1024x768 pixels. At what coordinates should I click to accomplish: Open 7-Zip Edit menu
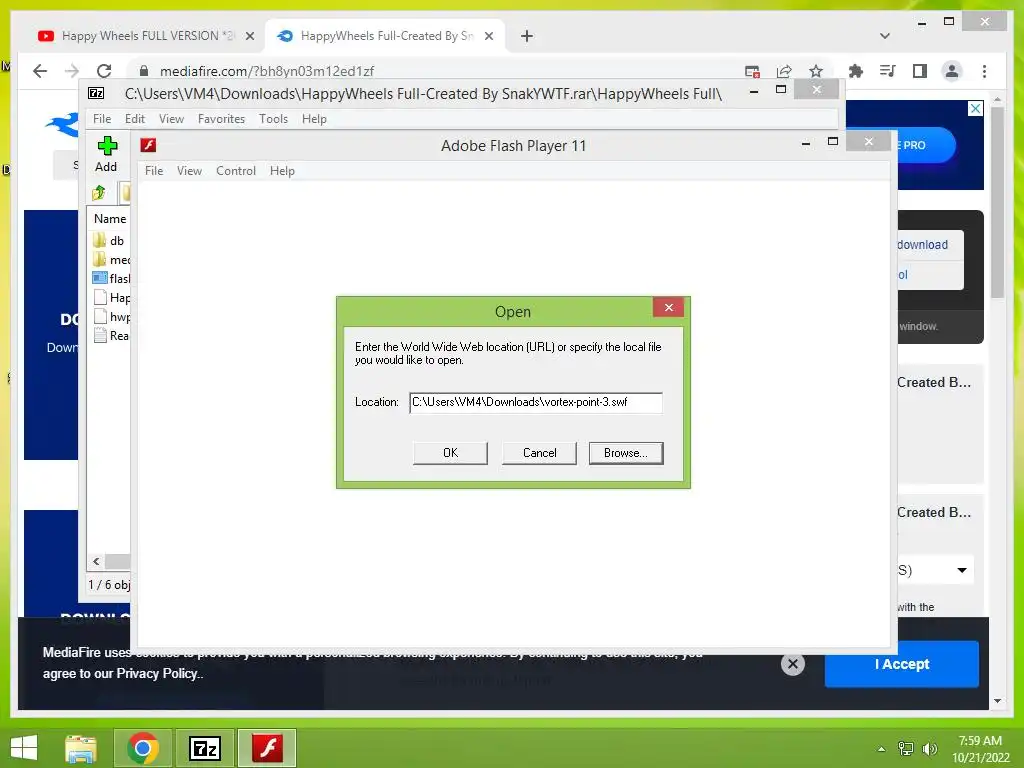(135, 119)
